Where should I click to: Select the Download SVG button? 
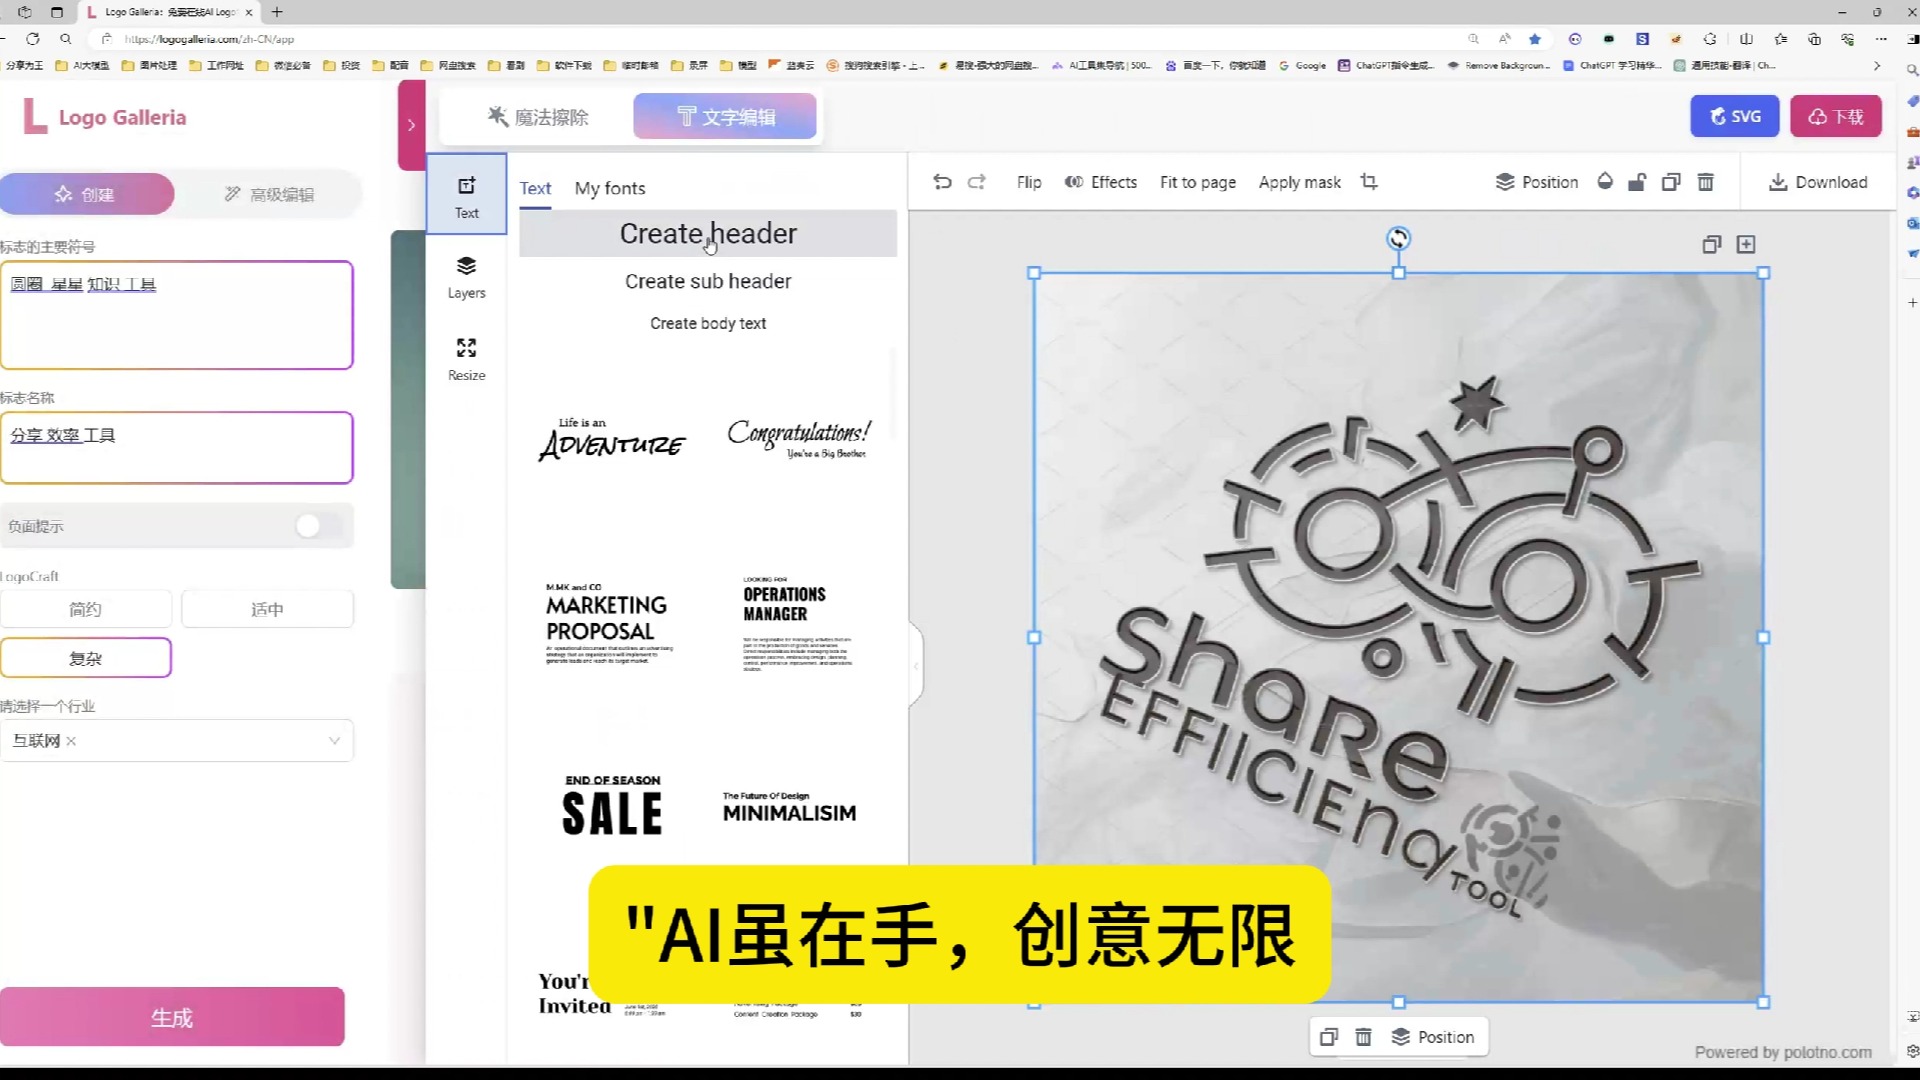tap(1733, 116)
